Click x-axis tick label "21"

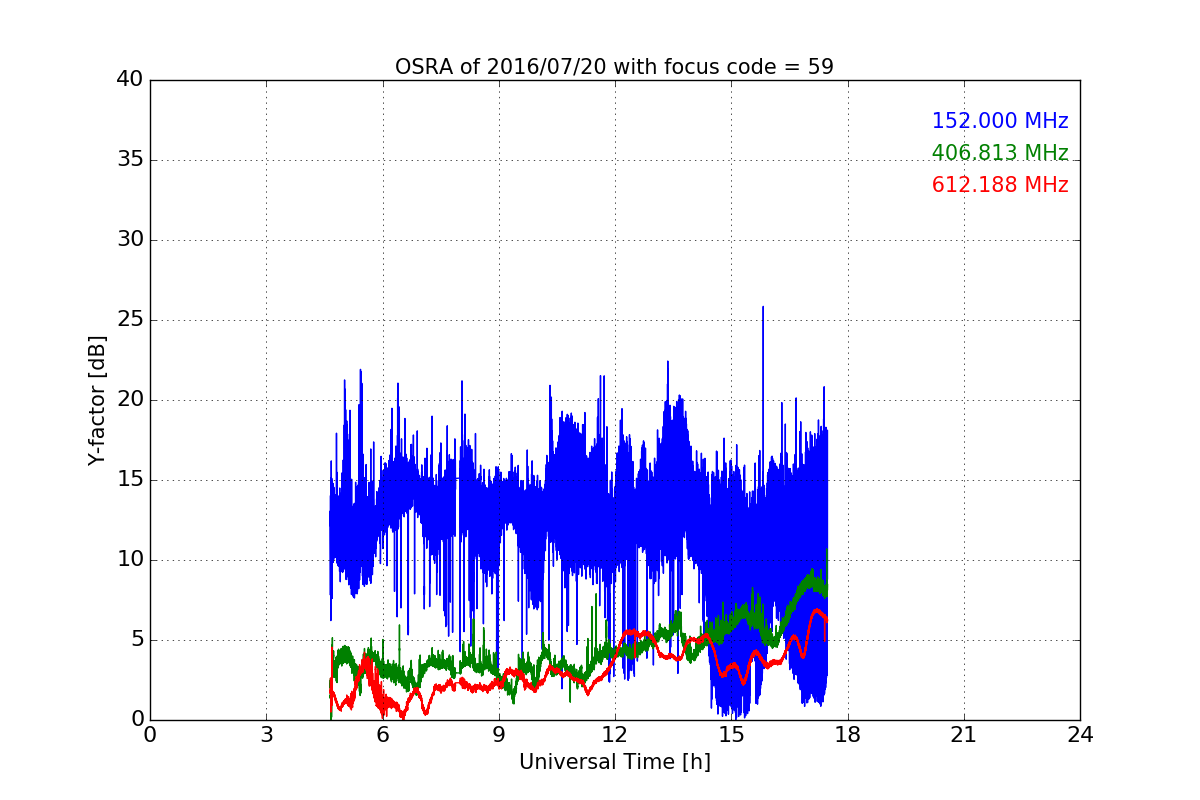[964, 735]
